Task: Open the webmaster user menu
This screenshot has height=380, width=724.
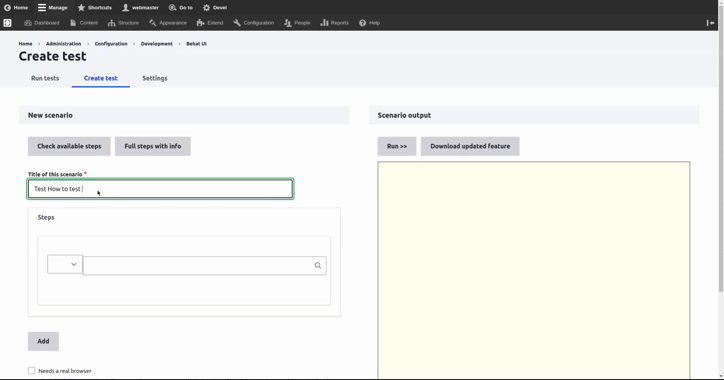Action: click(x=140, y=7)
